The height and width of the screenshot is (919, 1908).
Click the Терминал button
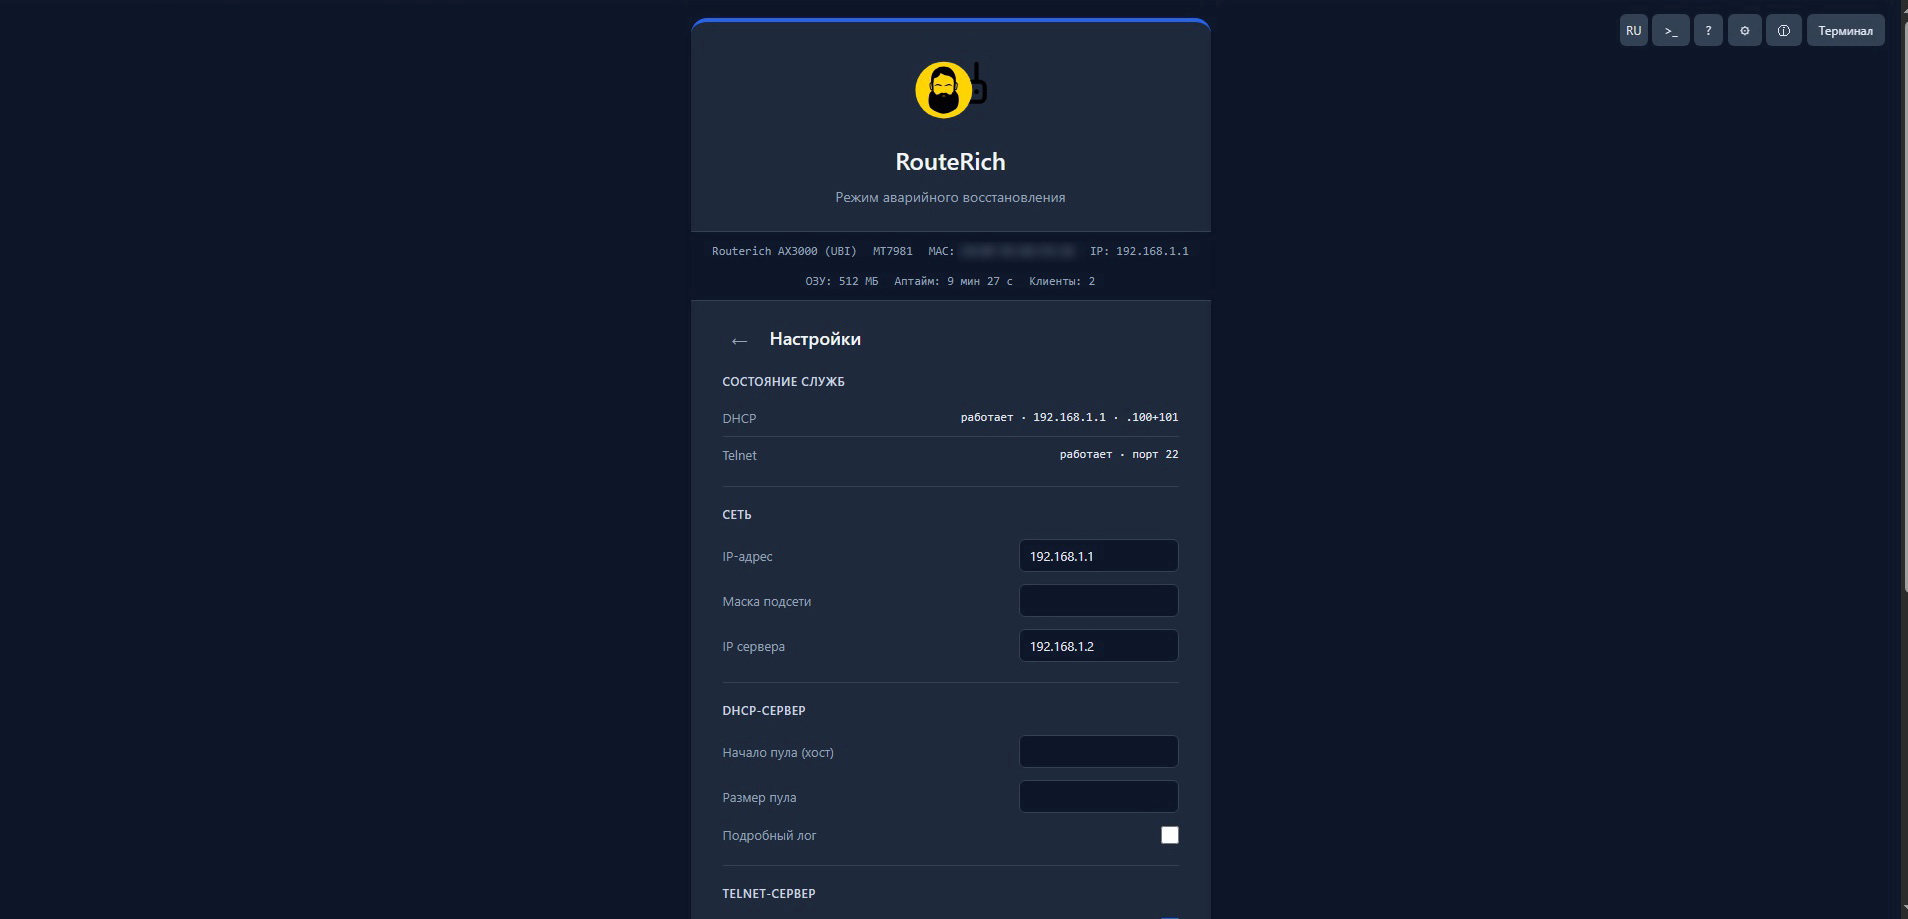[1845, 30]
